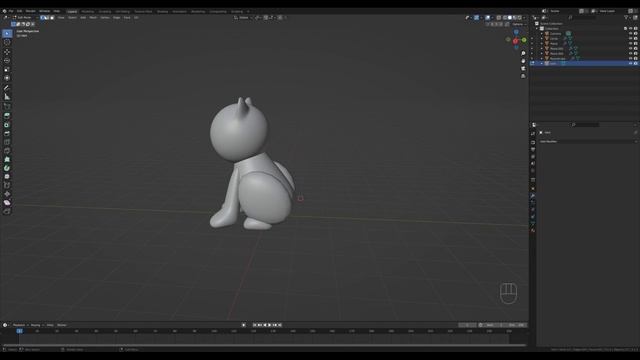Switch to rendered viewport shading
Screen dimensions: 640x360
coord(520,18)
